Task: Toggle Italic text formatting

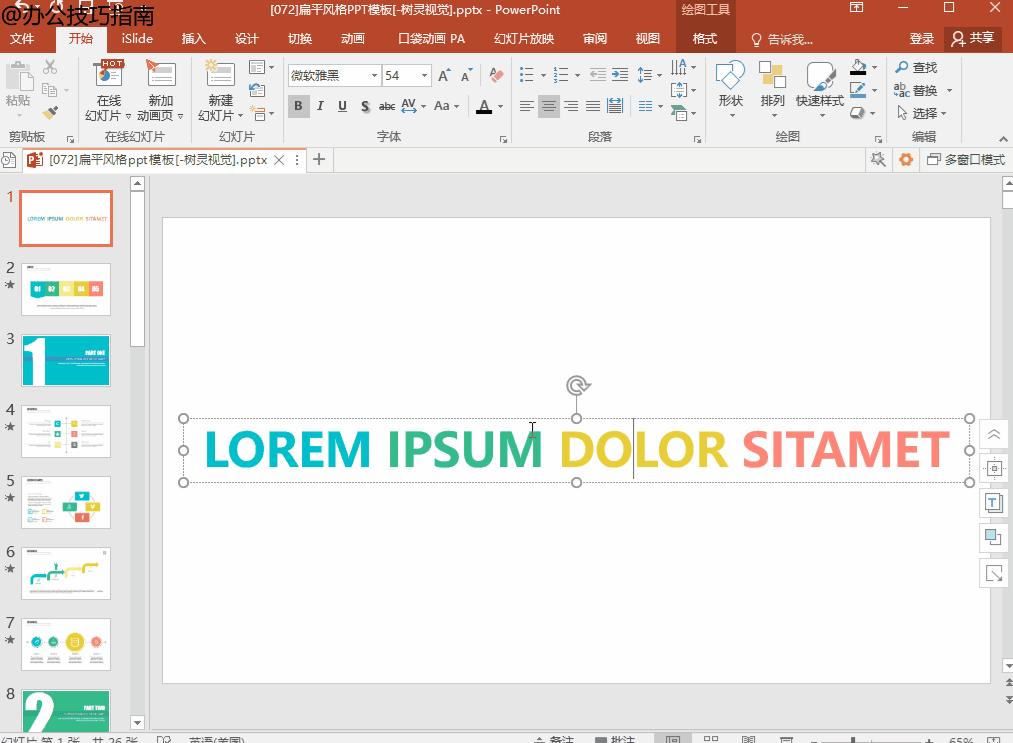Action: pos(320,106)
